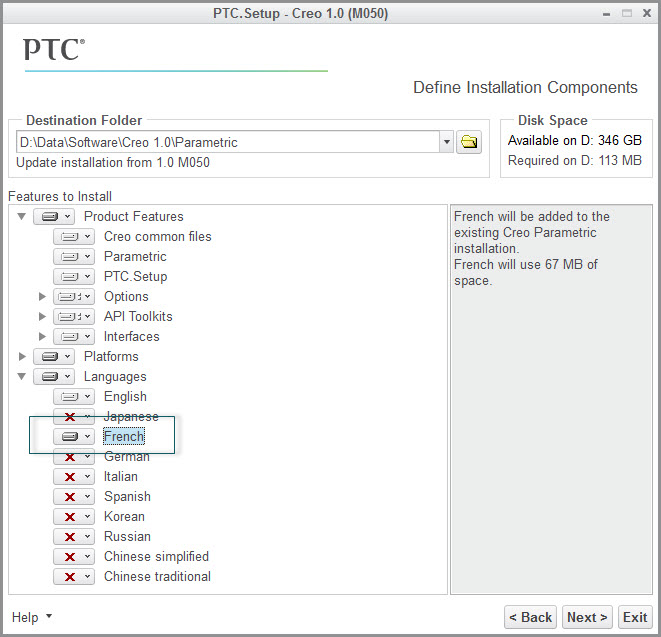Open the Help menu
The image size is (661, 637).
click(32, 617)
